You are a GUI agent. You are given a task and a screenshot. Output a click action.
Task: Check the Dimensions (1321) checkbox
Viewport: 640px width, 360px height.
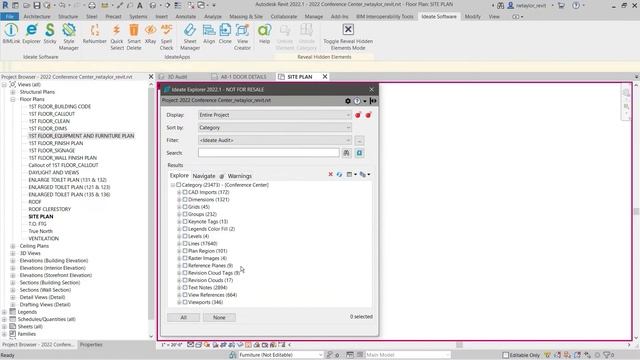click(x=185, y=200)
